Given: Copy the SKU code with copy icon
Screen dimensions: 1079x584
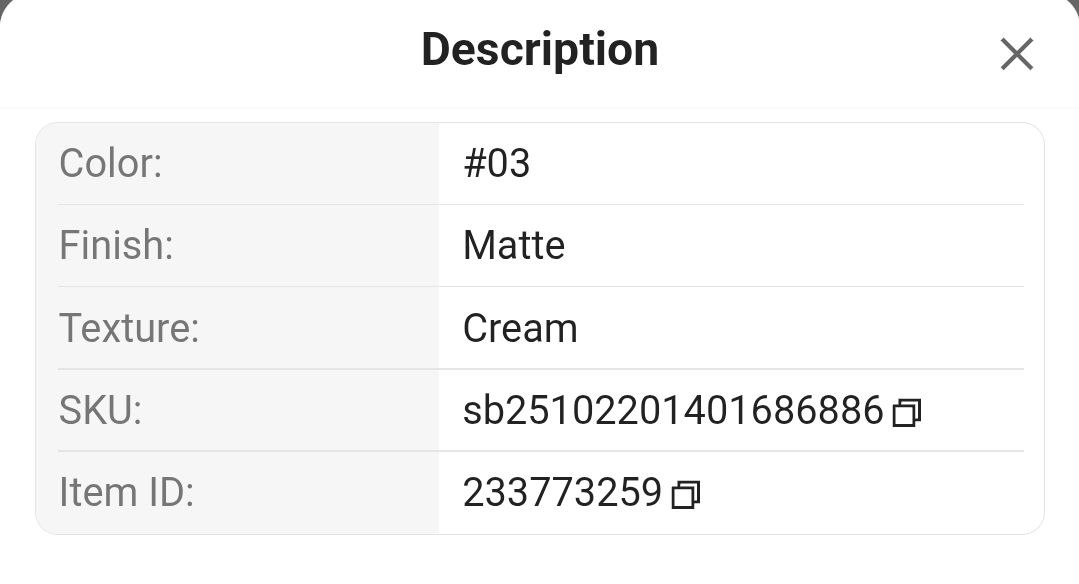Looking at the screenshot, I should [x=906, y=412].
